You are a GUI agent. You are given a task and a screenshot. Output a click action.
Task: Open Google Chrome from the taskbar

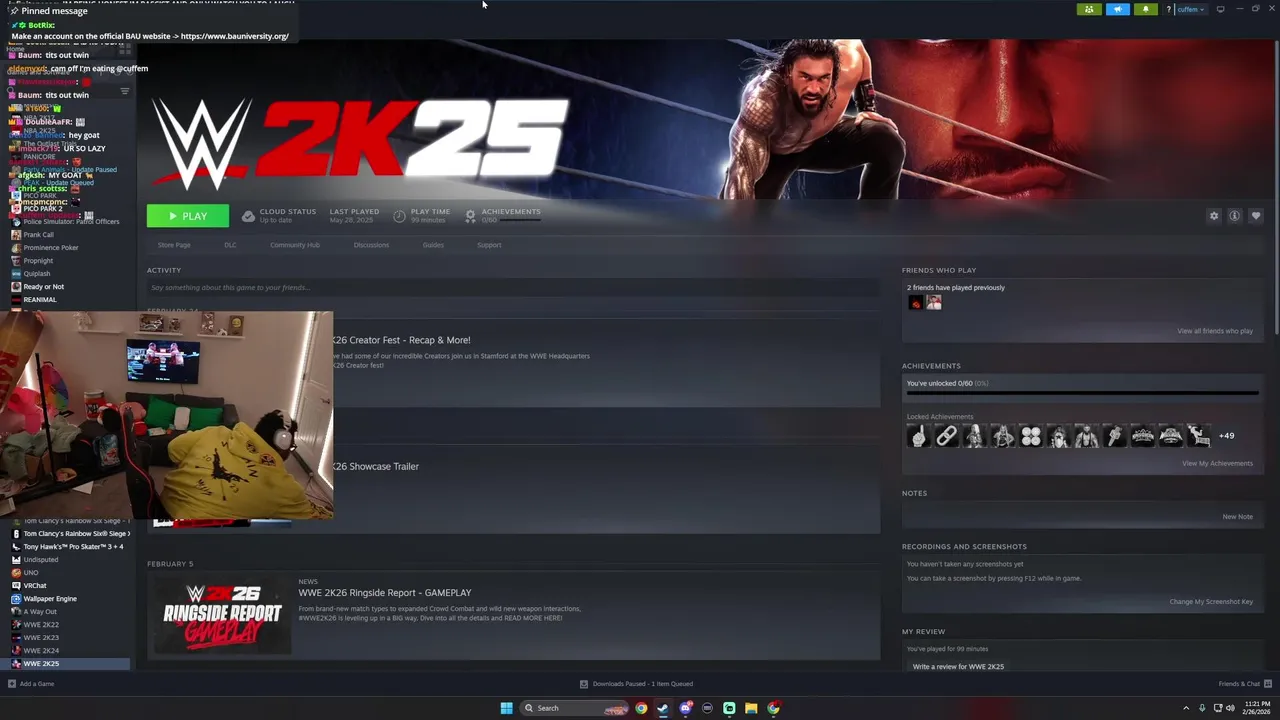tap(641, 708)
